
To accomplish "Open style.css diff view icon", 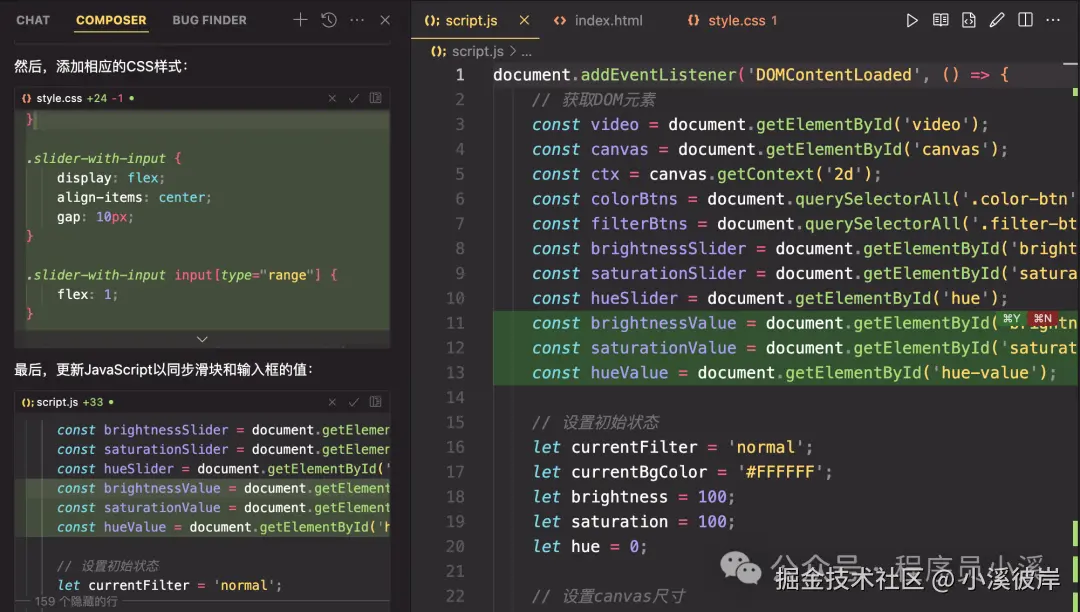I will pyautogui.click(x=375, y=98).
